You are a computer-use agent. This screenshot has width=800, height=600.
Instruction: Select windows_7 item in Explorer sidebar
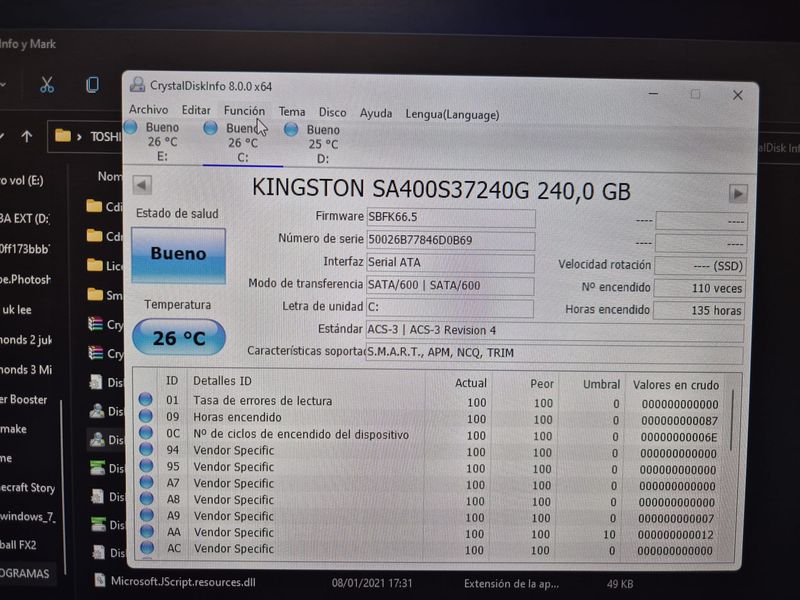coord(27,516)
